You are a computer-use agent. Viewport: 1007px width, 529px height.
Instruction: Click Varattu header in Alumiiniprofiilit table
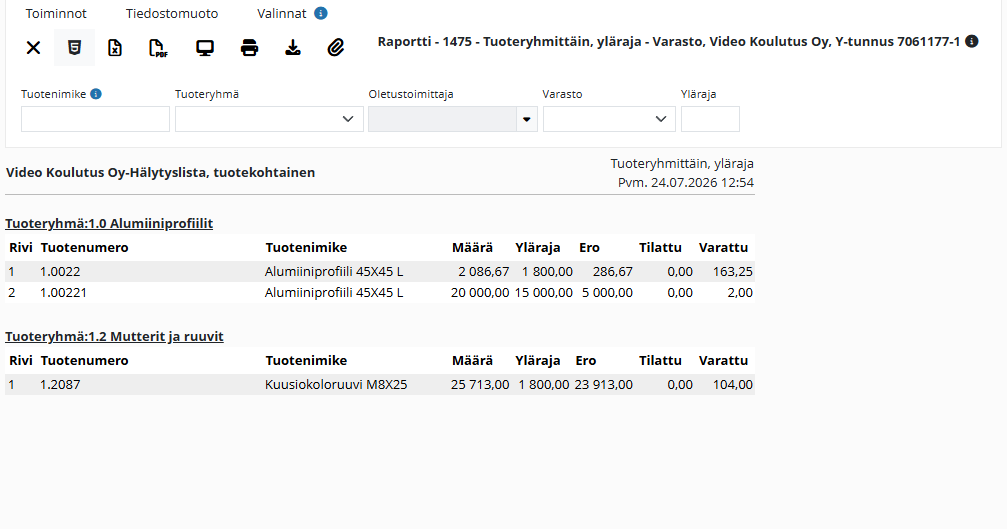[723, 248]
